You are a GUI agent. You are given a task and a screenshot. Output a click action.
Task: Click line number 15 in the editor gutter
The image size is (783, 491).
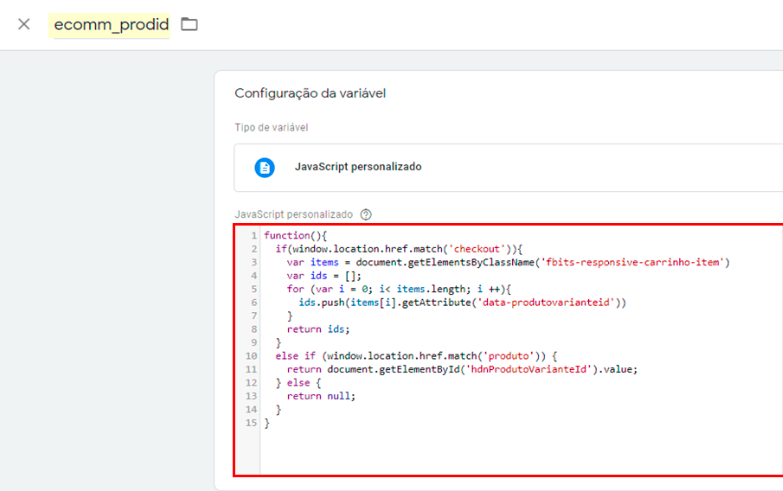[251, 423]
